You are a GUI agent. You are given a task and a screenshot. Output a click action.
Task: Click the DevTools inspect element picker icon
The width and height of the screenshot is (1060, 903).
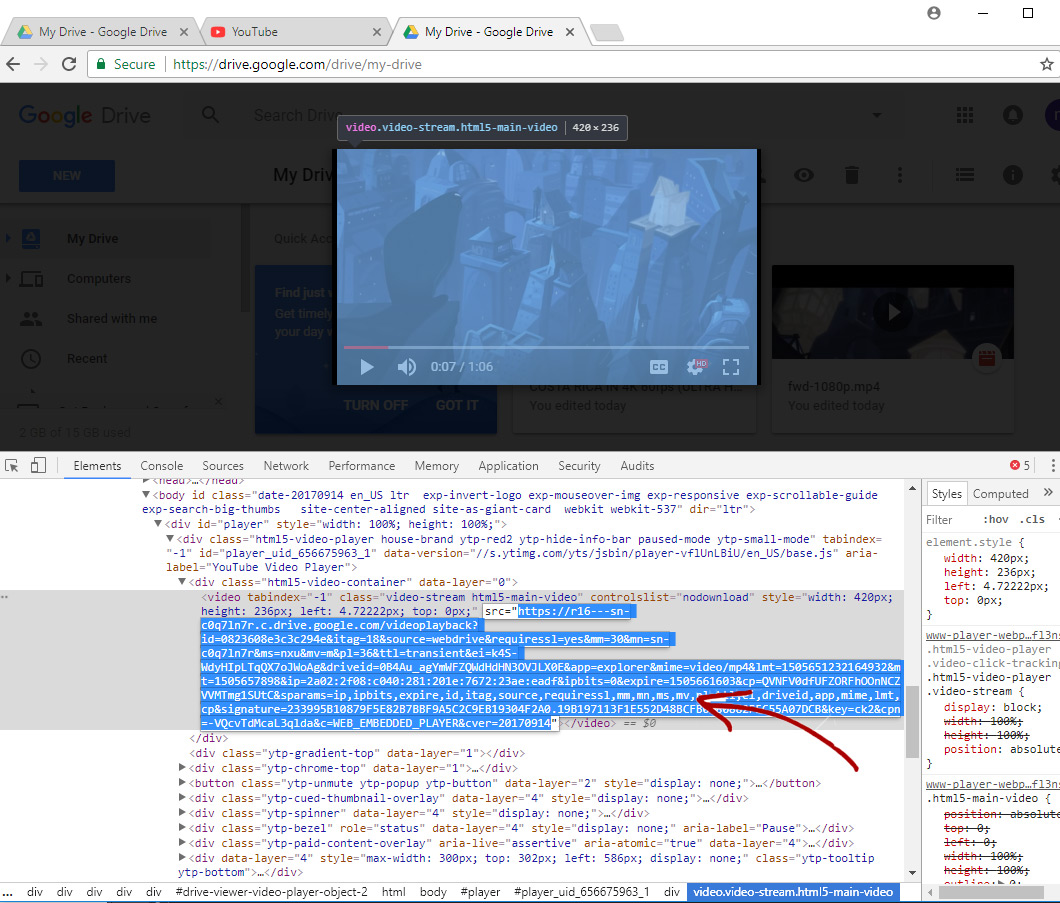pos(13,465)
